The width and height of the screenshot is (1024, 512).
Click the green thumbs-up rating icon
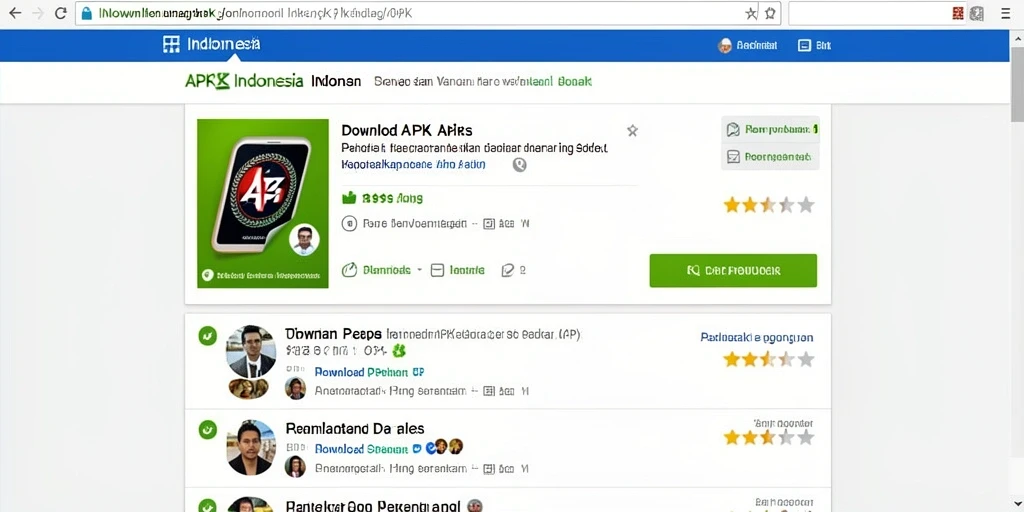(x=349, y=198)
